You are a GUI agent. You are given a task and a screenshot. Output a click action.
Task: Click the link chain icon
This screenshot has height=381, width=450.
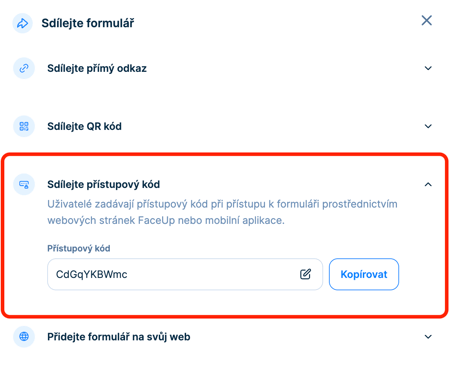tap(24, 68)
